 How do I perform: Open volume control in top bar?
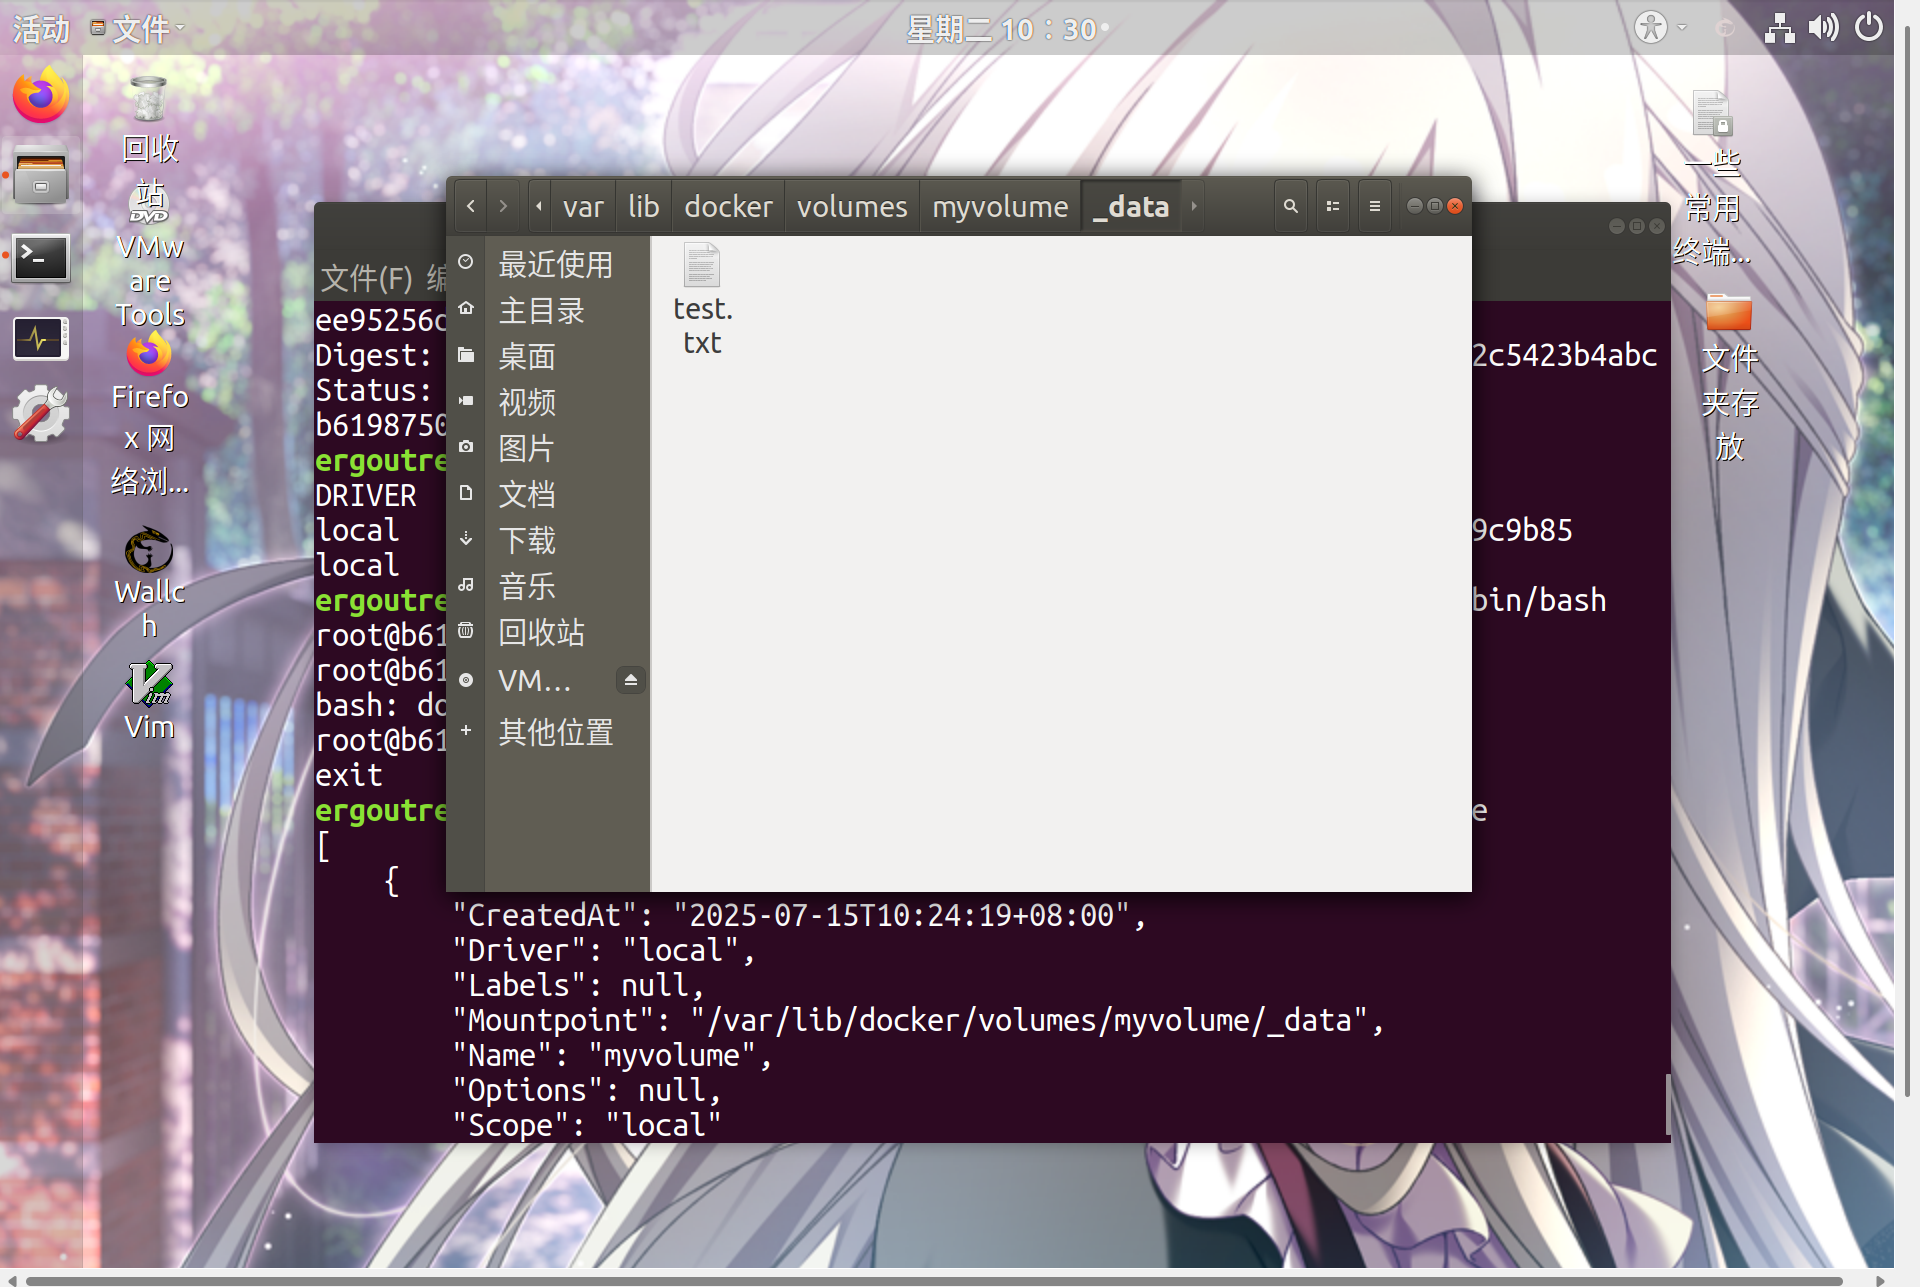coord(1823,27)
